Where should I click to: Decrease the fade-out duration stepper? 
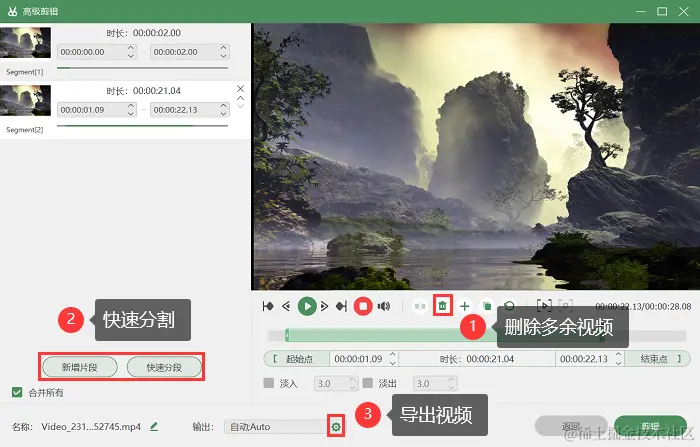coord(451,387)
